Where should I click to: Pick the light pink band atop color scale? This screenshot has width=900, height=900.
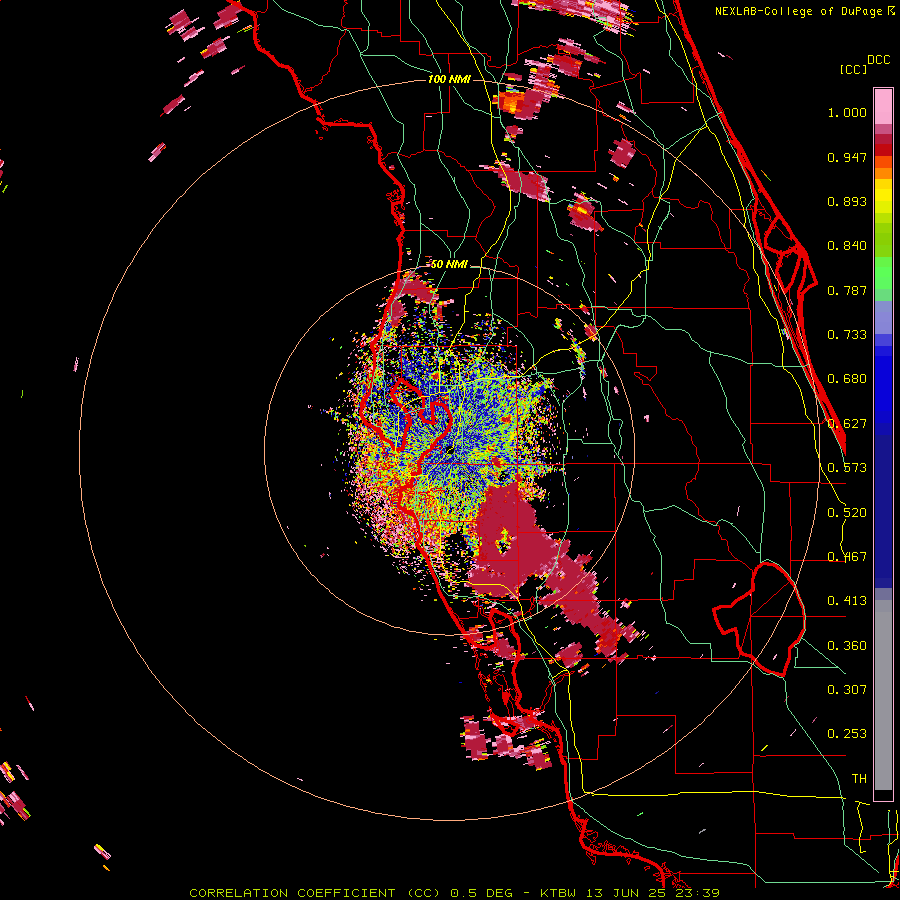pos(883,107)
